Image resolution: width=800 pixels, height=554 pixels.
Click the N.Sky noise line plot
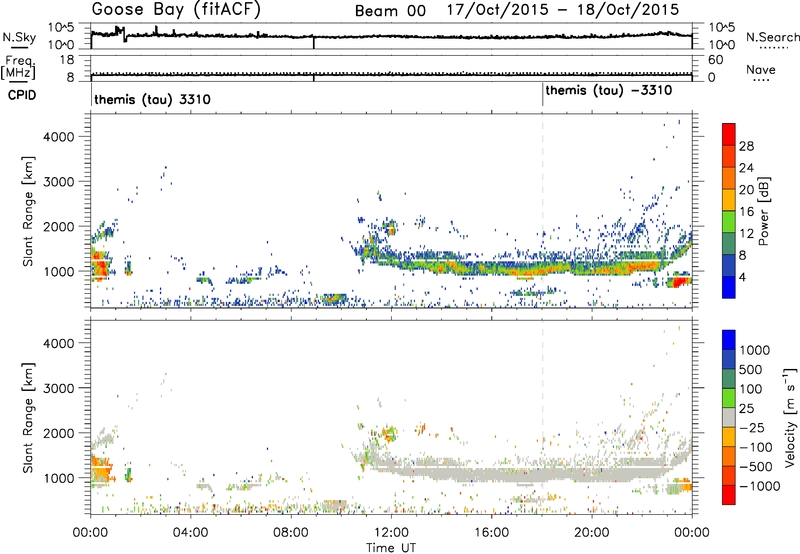[x=391, y=36]
